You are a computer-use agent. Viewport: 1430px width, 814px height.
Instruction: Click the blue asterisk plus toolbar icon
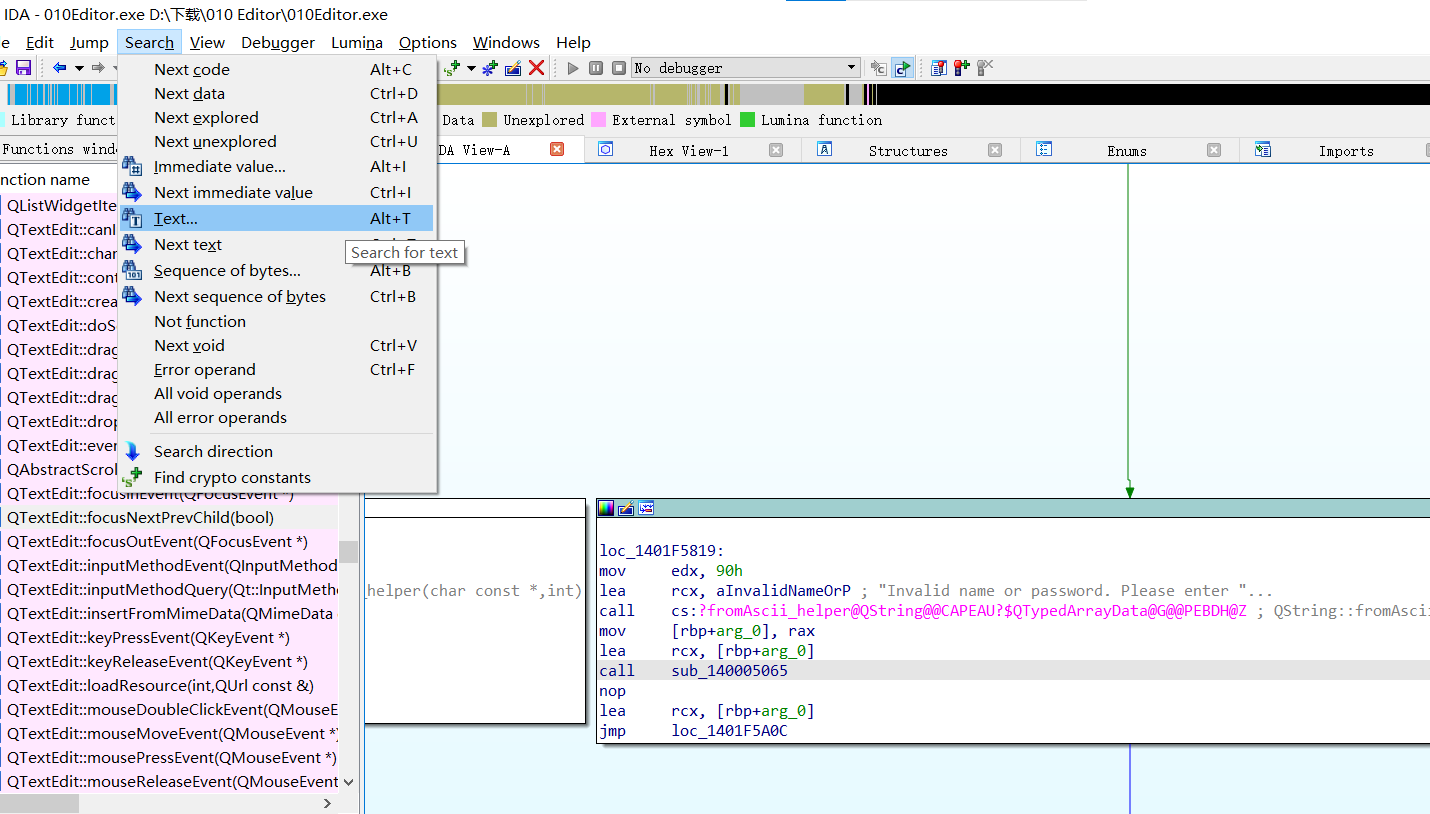pos(490,68)
